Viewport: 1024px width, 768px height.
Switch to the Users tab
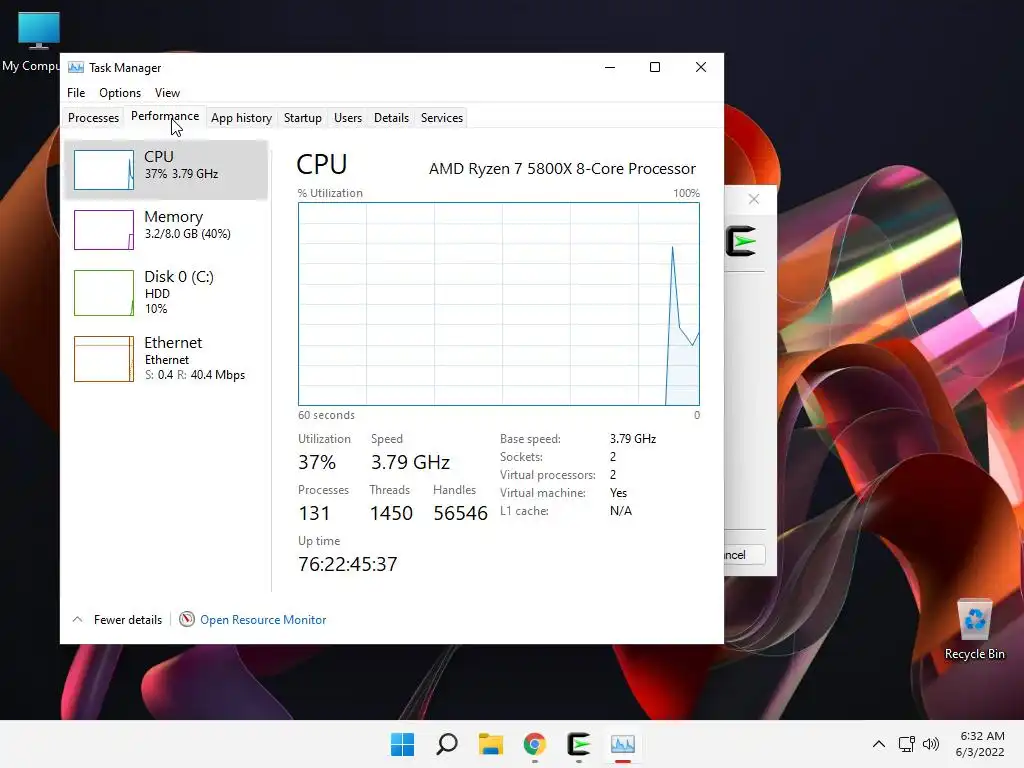pos(347,118)
